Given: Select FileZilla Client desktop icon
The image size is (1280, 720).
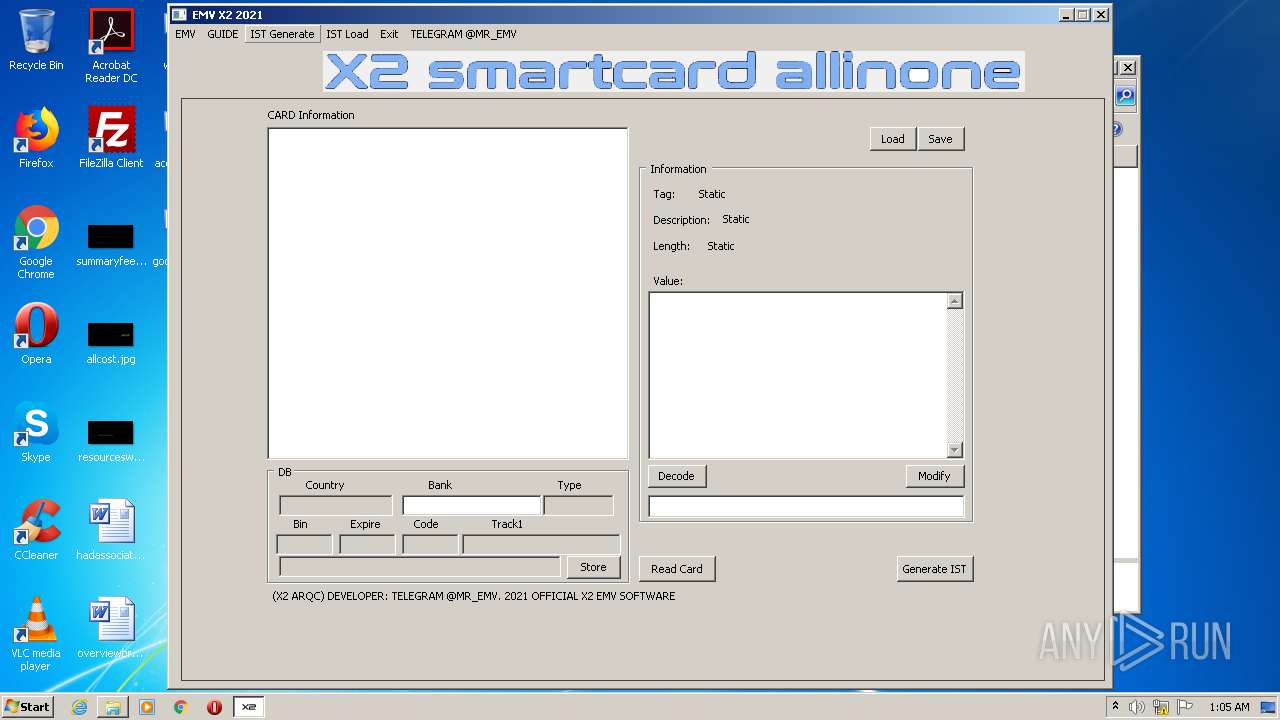Looking at the screenshot, I should [x=111, y=138].
